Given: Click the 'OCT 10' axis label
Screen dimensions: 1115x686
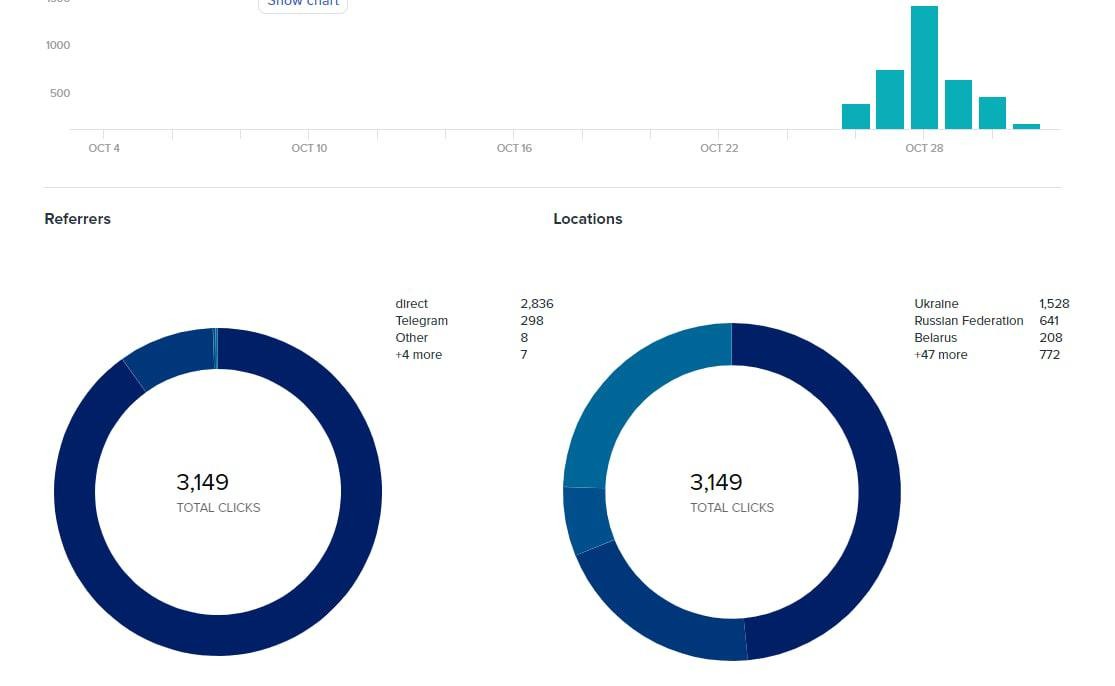Looking at the screenshot, I should 309,148.
